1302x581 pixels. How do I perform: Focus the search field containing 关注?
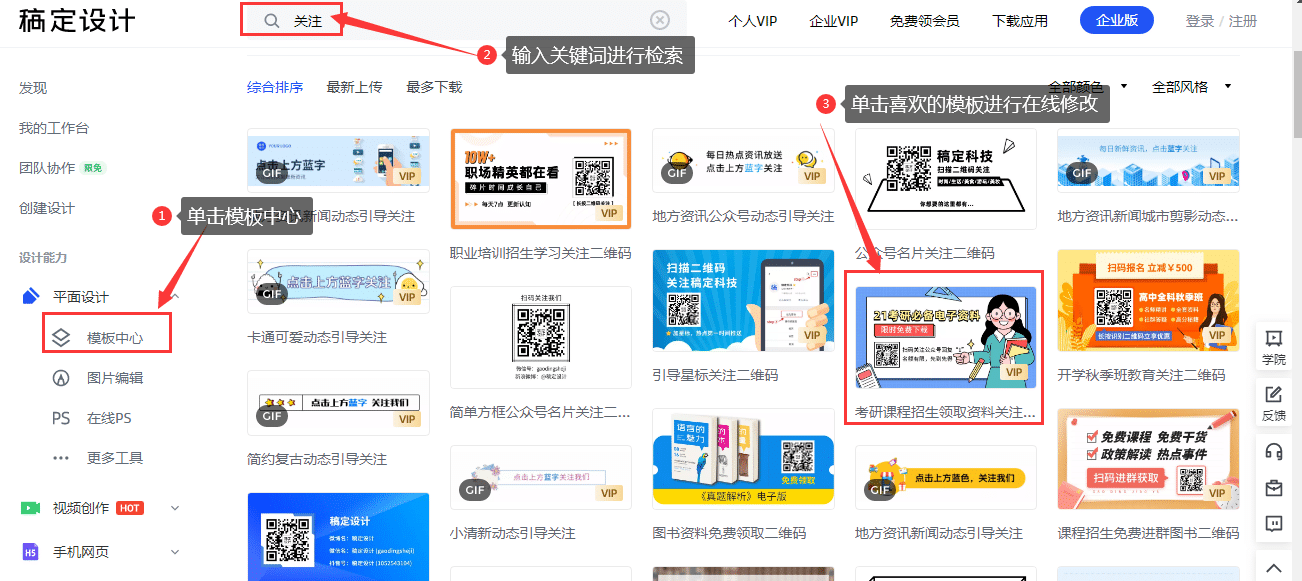pos(463,20)
